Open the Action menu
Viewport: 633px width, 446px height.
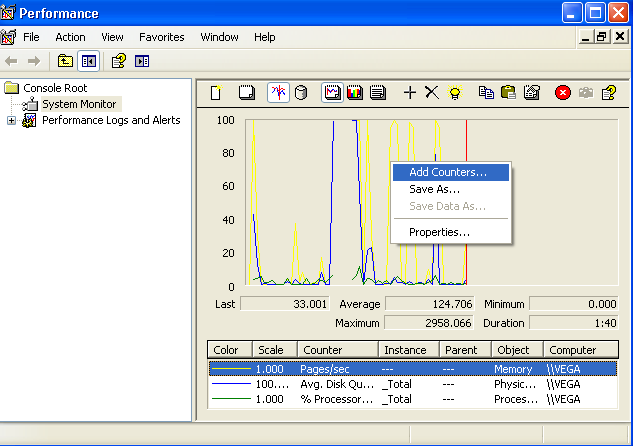70,37
